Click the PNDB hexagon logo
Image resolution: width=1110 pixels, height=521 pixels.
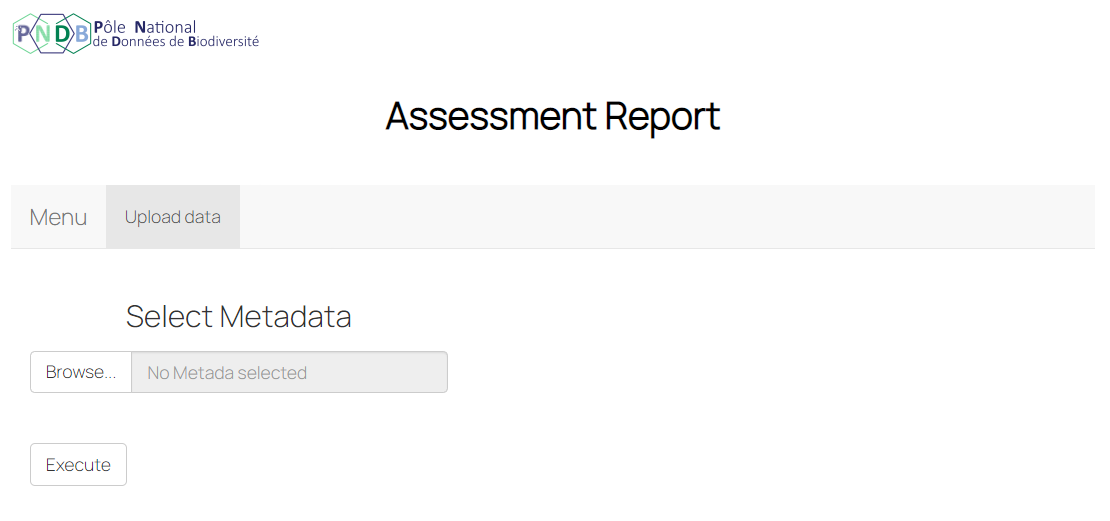click(x=52, y=33)
